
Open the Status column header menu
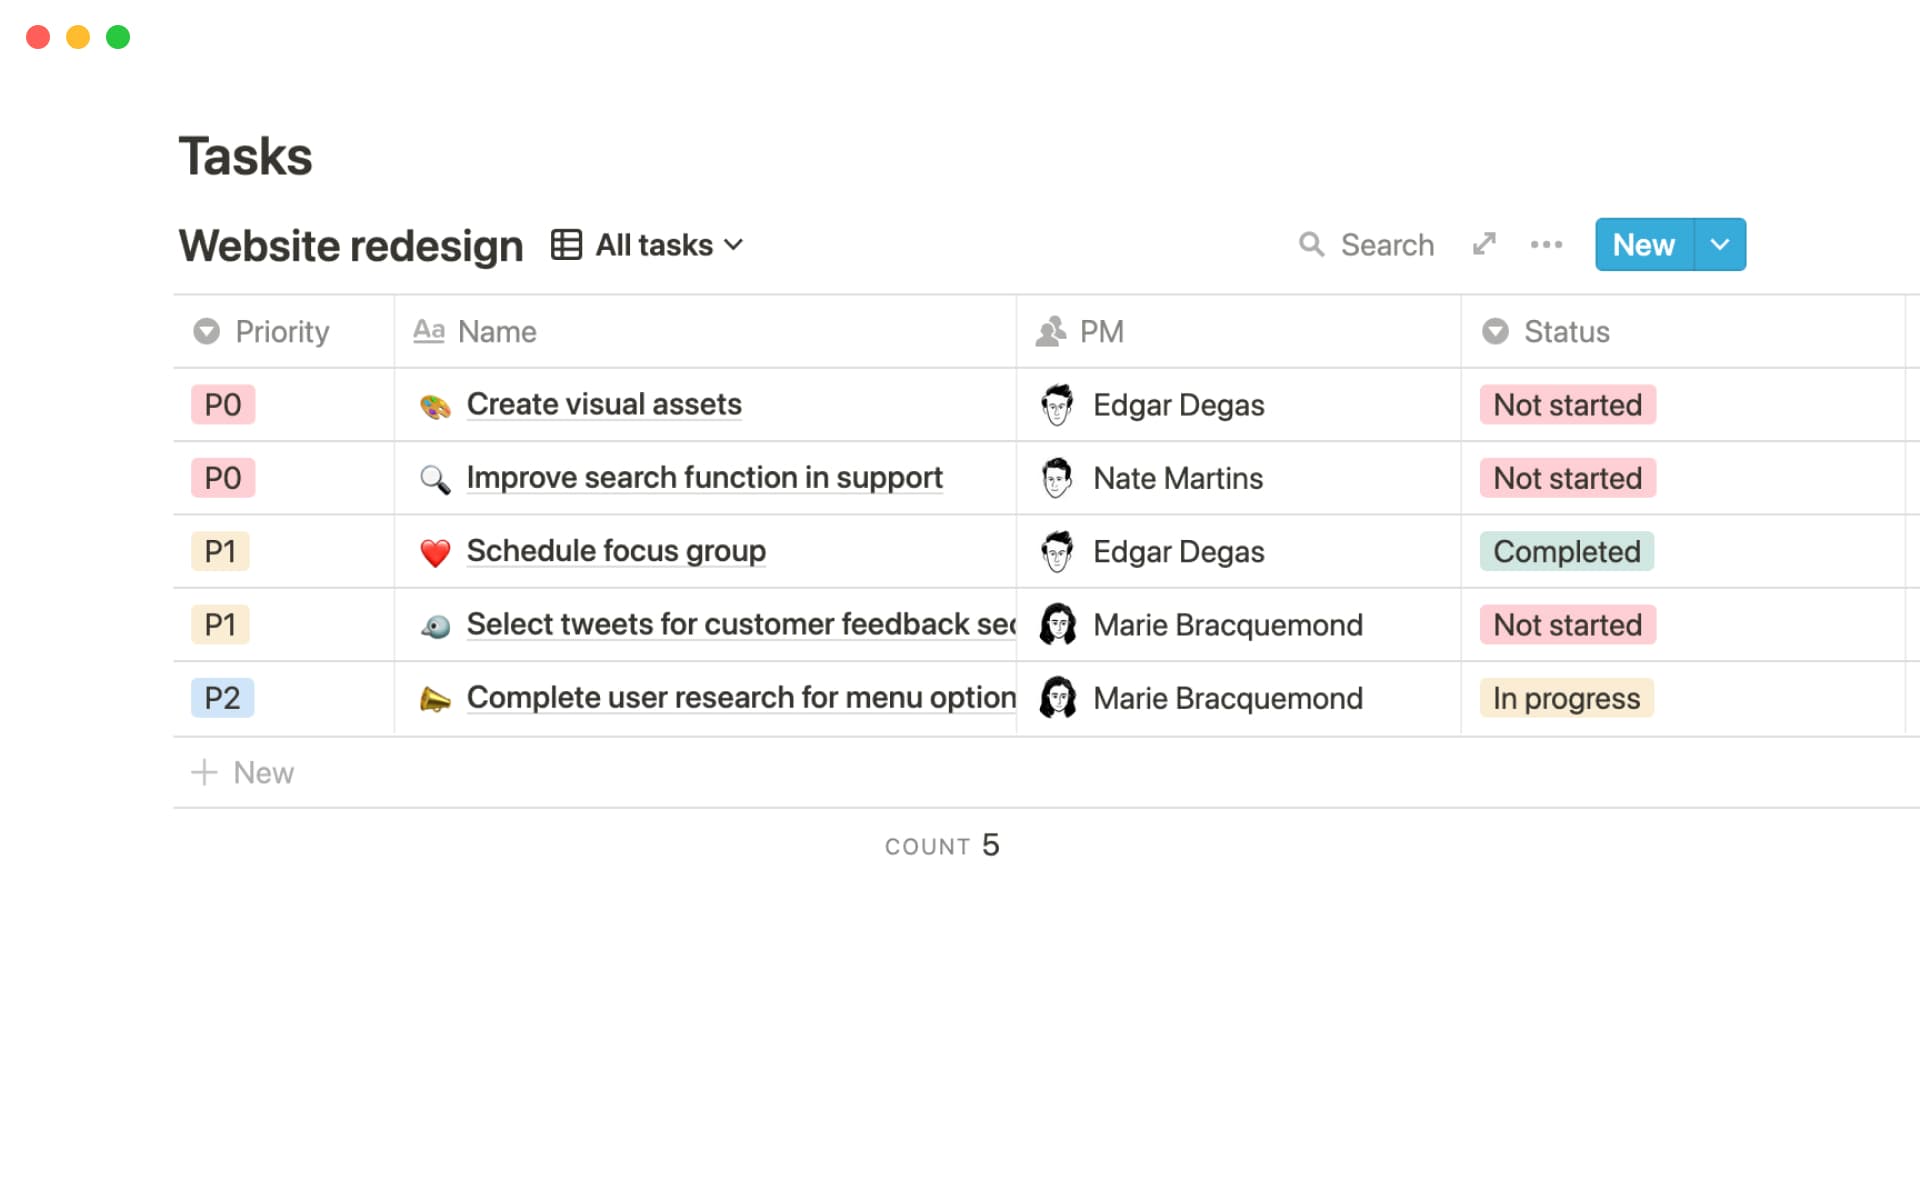(x=1566, y=332)
